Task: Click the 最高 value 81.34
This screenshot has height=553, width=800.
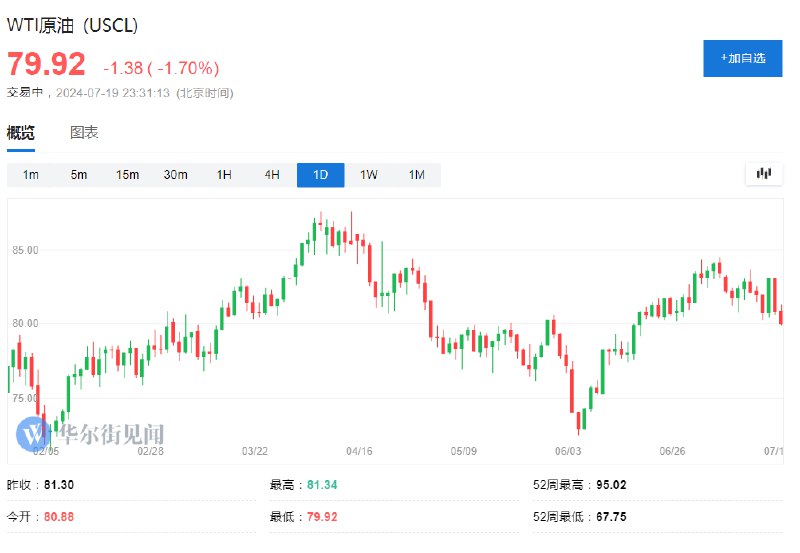Action: 322,485
